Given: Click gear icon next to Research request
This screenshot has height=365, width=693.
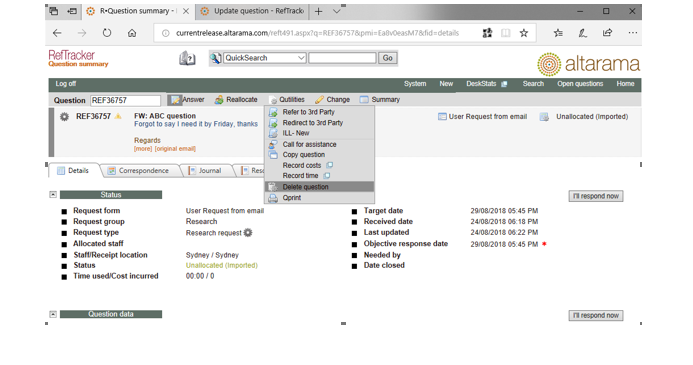Looking at the screenshot, I should (x=248, y=232).
